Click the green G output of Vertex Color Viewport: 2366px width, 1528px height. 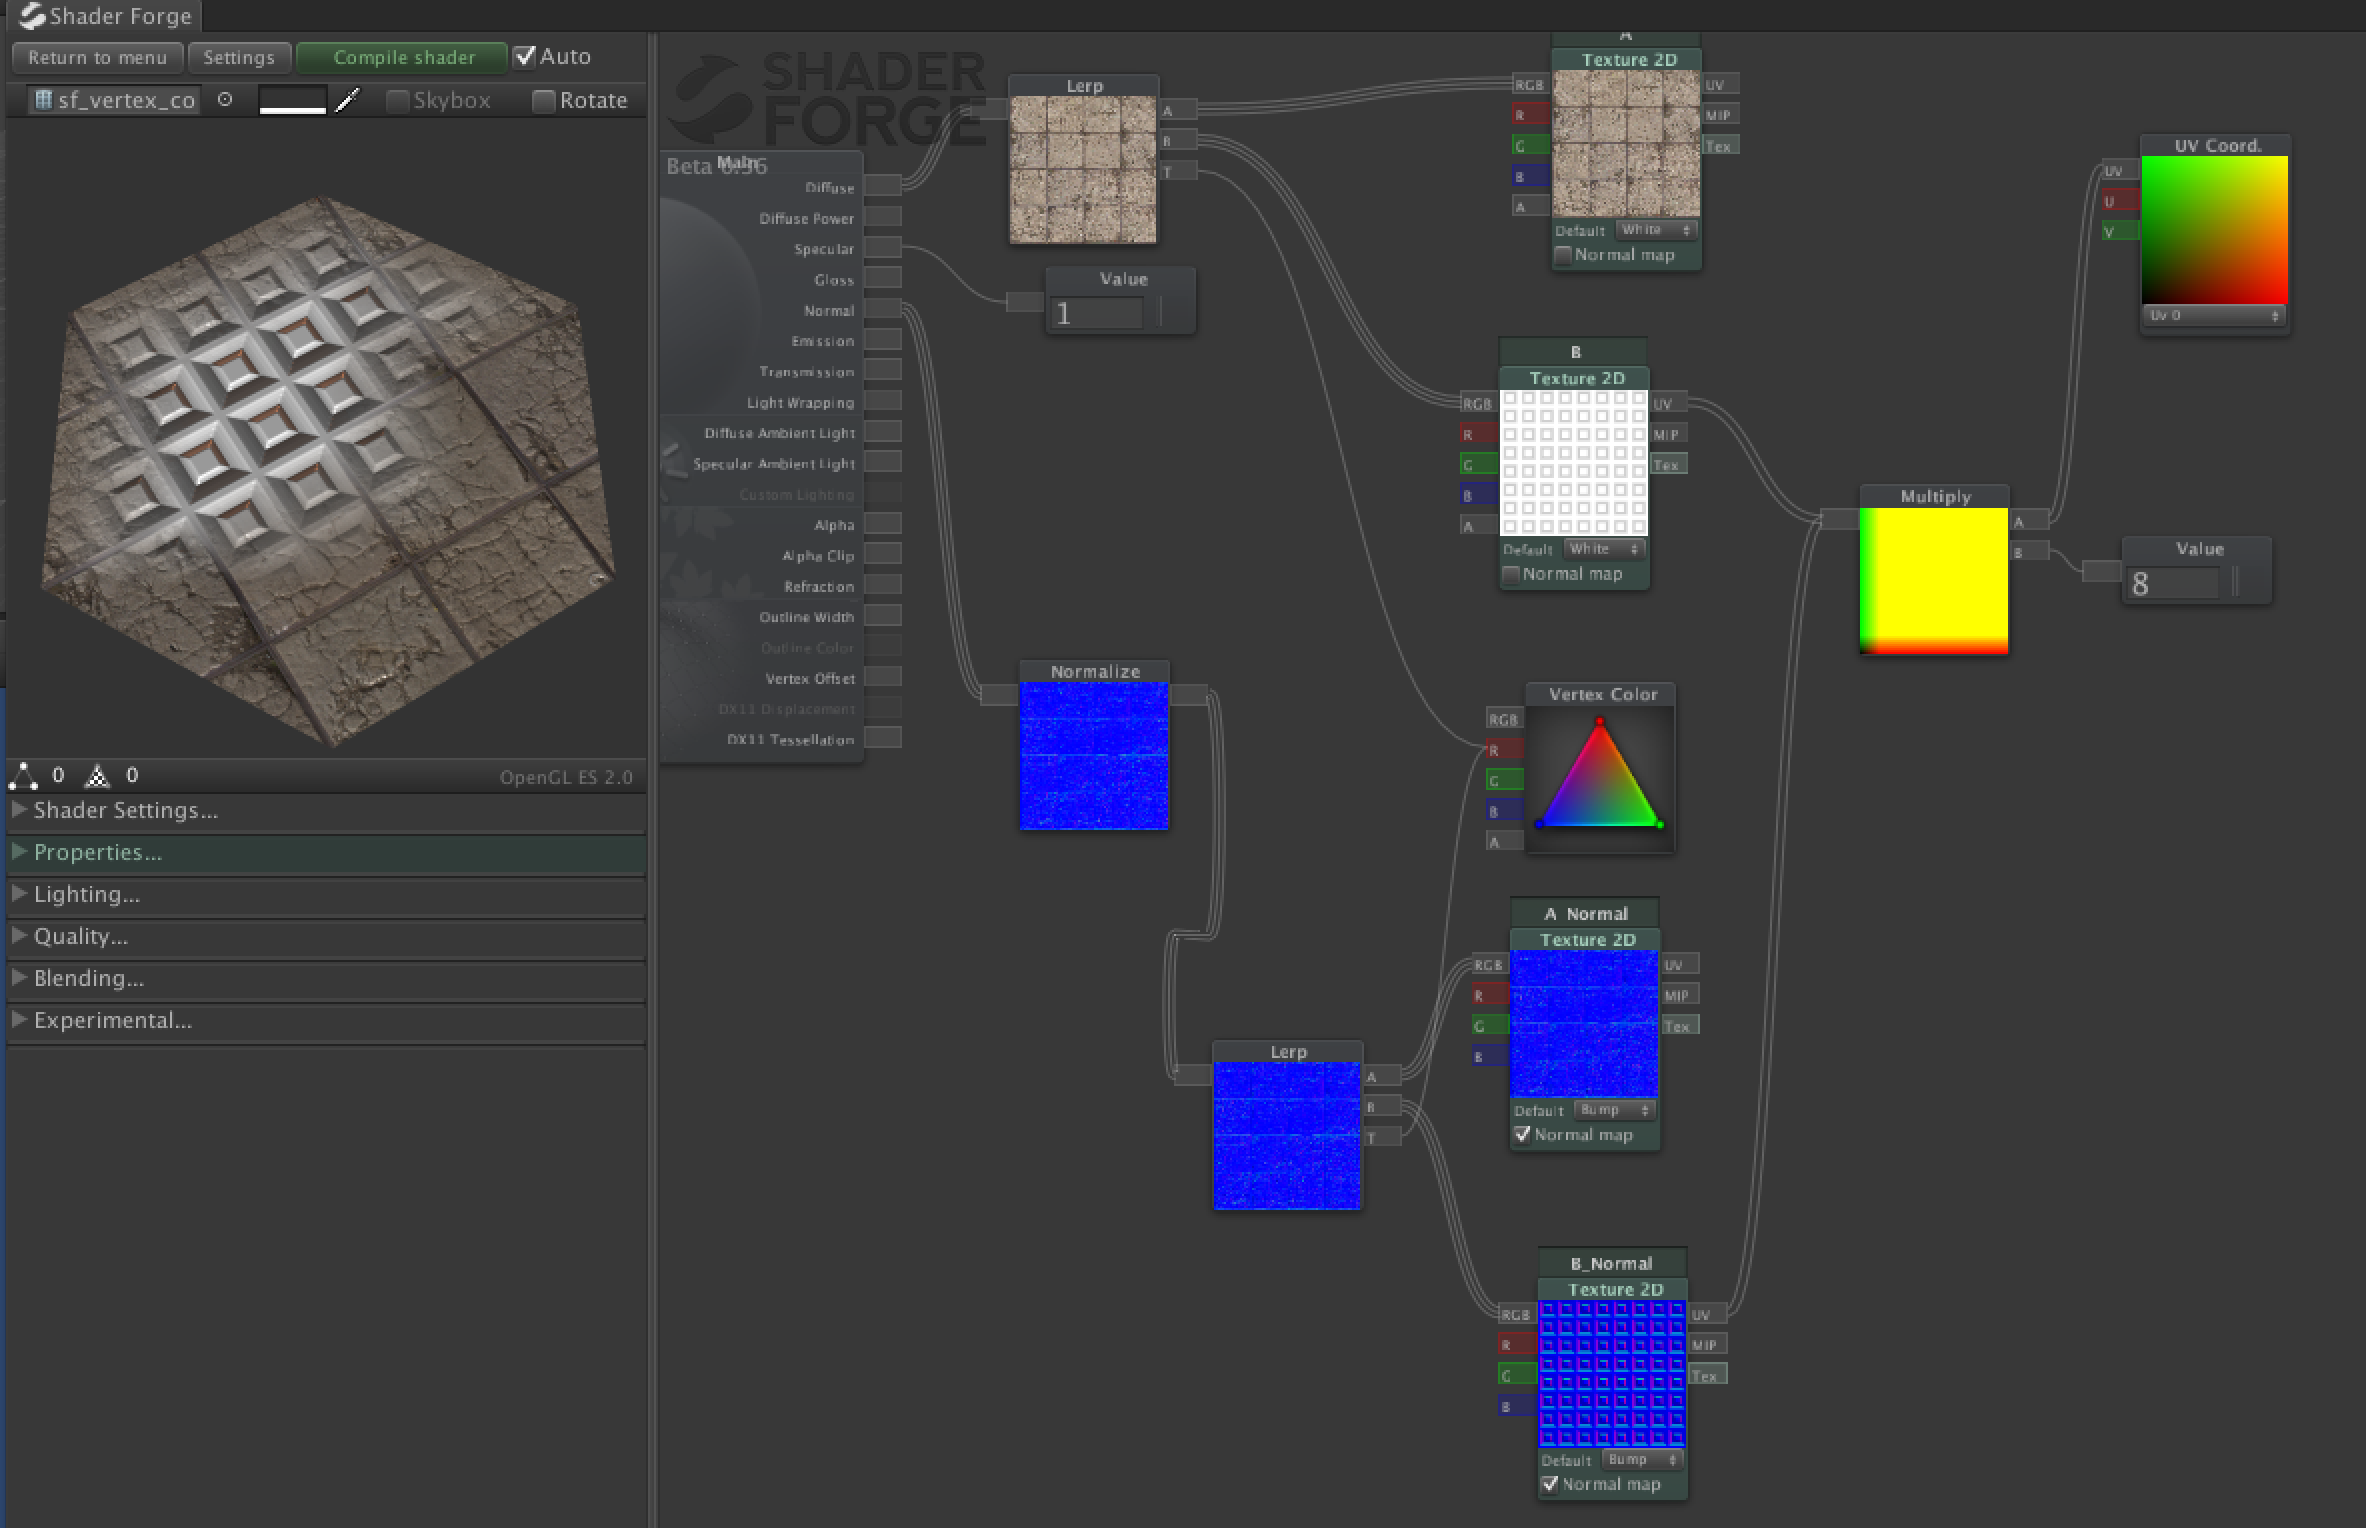tap(1503, 780)
